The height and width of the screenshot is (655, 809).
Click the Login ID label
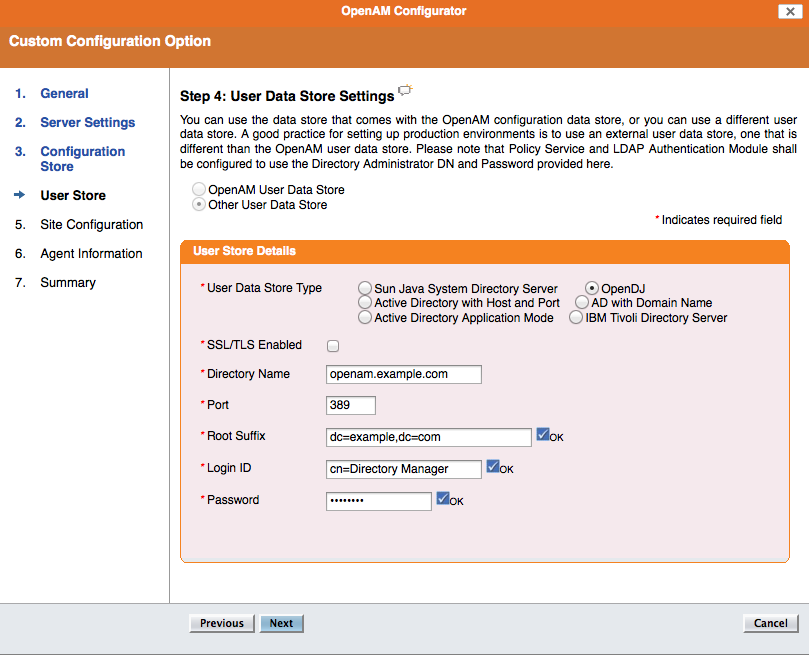click(229, 468)
